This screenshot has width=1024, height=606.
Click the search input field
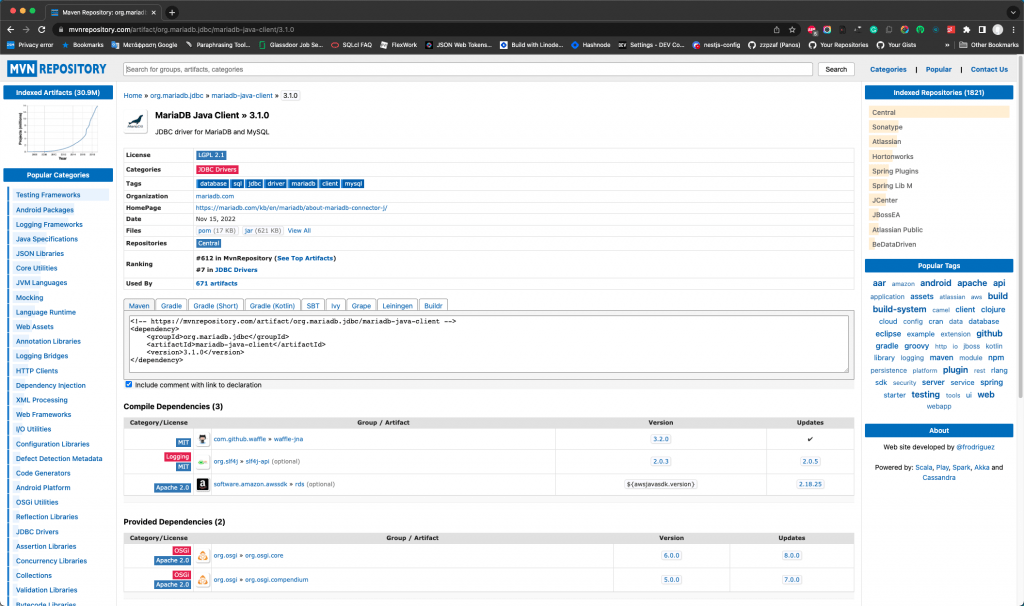pos(468,69)
